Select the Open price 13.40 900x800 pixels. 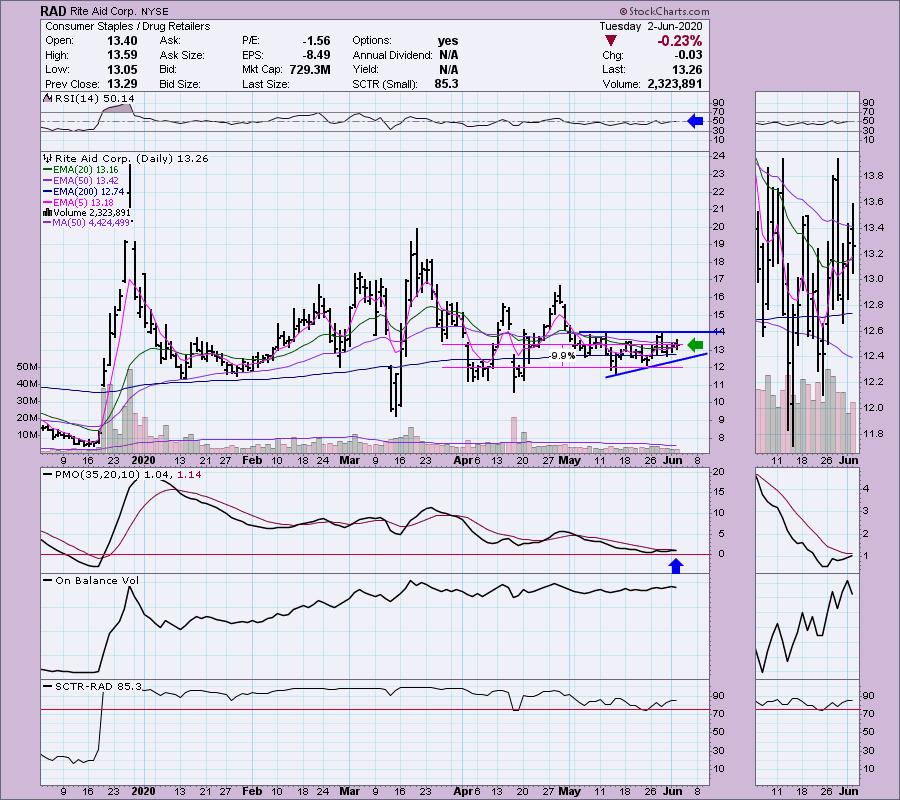click(x=122, y=41)
